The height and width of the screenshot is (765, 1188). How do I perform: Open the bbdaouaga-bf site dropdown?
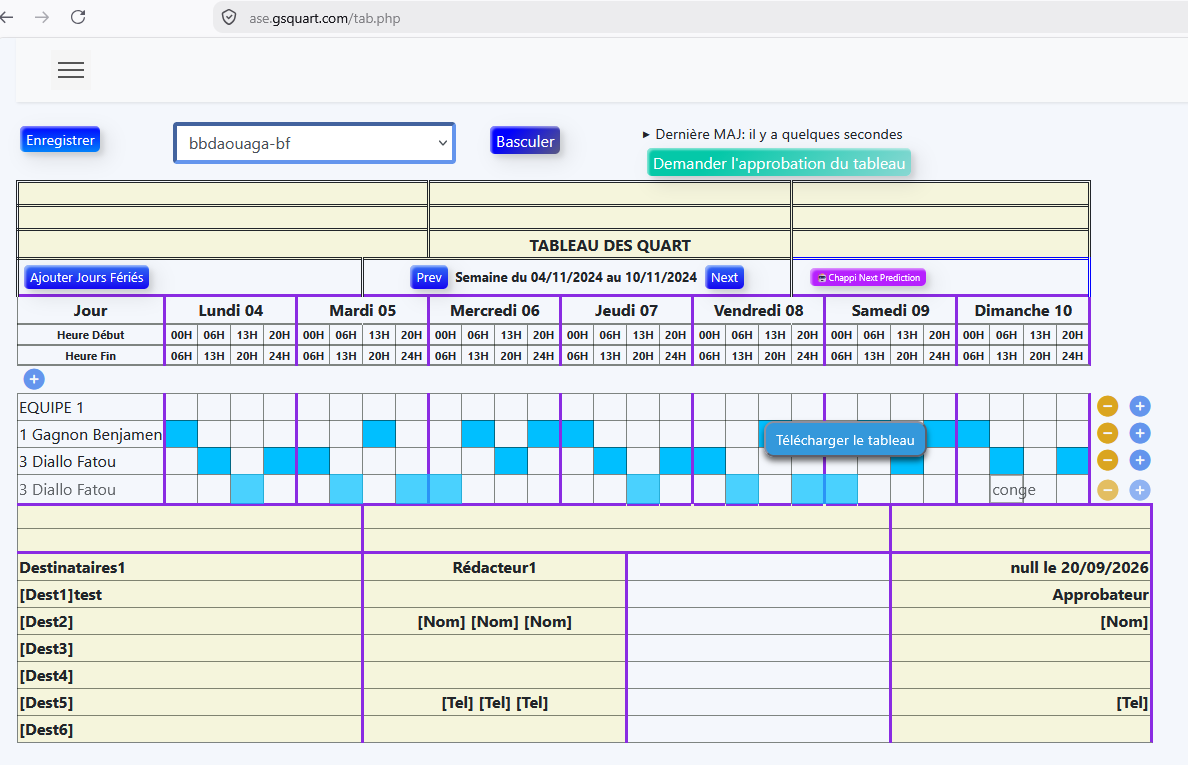point(314,143)
